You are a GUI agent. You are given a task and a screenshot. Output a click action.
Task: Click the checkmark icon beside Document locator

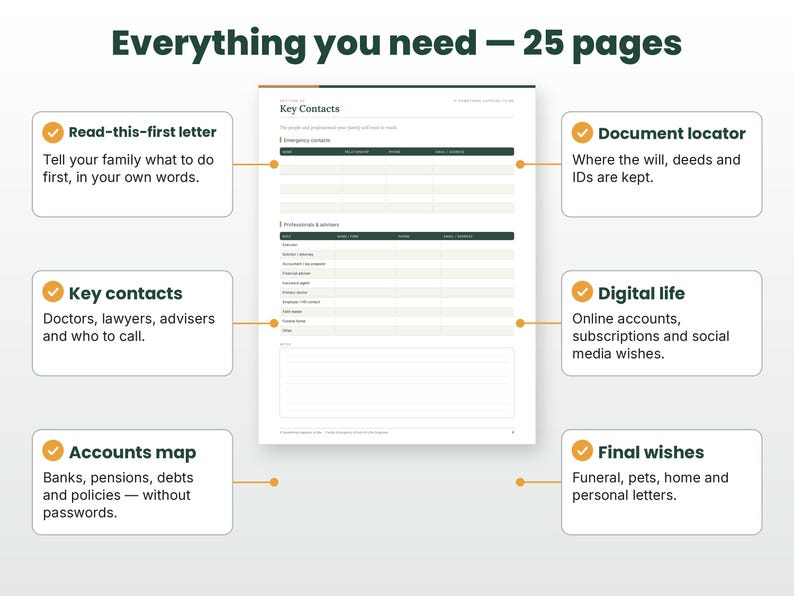click(x=582, y=132)
